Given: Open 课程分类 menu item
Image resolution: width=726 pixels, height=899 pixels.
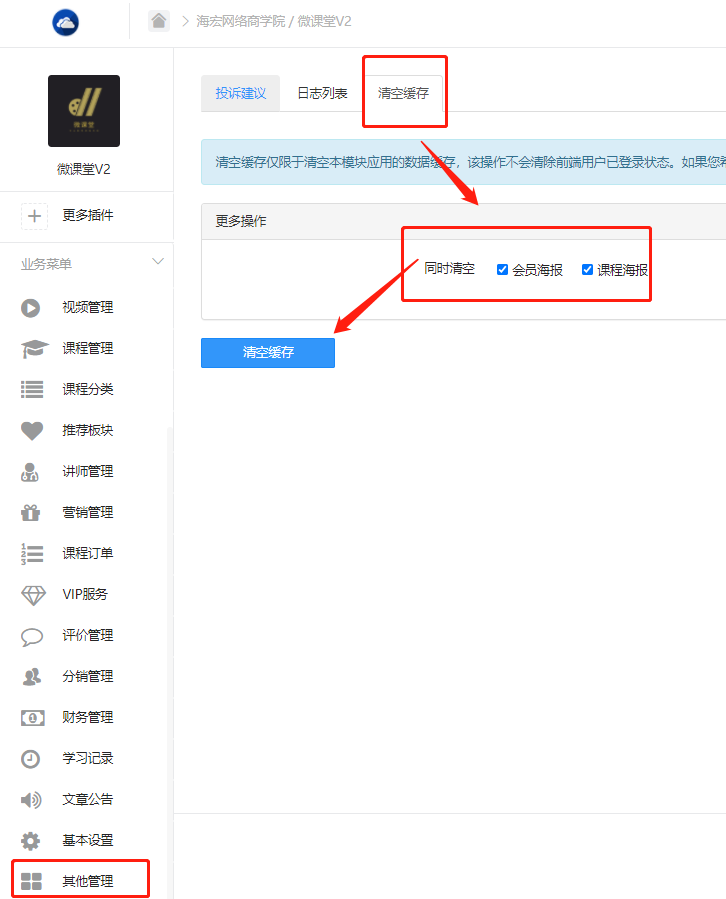Looking at the screenshot, I should coord(88,389).
